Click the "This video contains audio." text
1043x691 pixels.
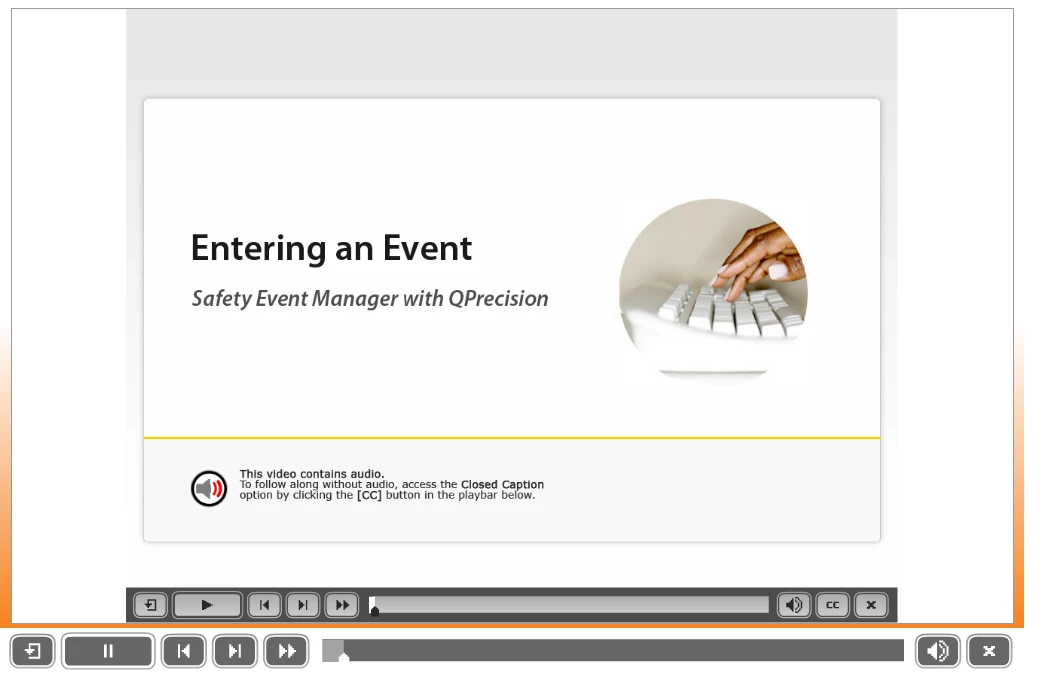point(311,474)
